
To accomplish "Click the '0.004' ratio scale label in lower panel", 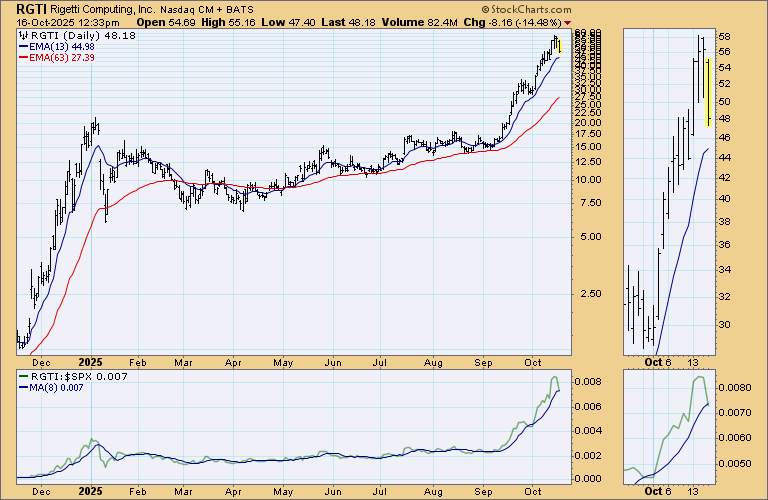I will (x=586, y=431).
